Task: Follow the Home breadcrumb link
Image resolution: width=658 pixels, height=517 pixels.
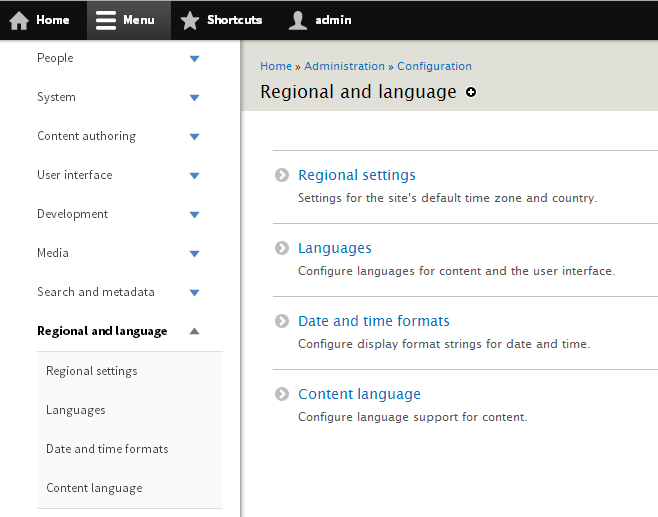Action: click(x=276, y=66)
